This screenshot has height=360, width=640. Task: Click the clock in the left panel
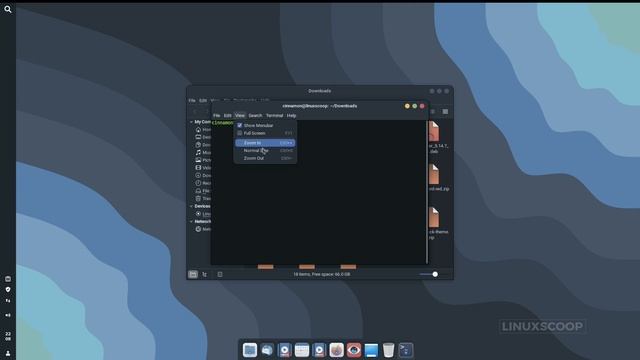[8, 336]
